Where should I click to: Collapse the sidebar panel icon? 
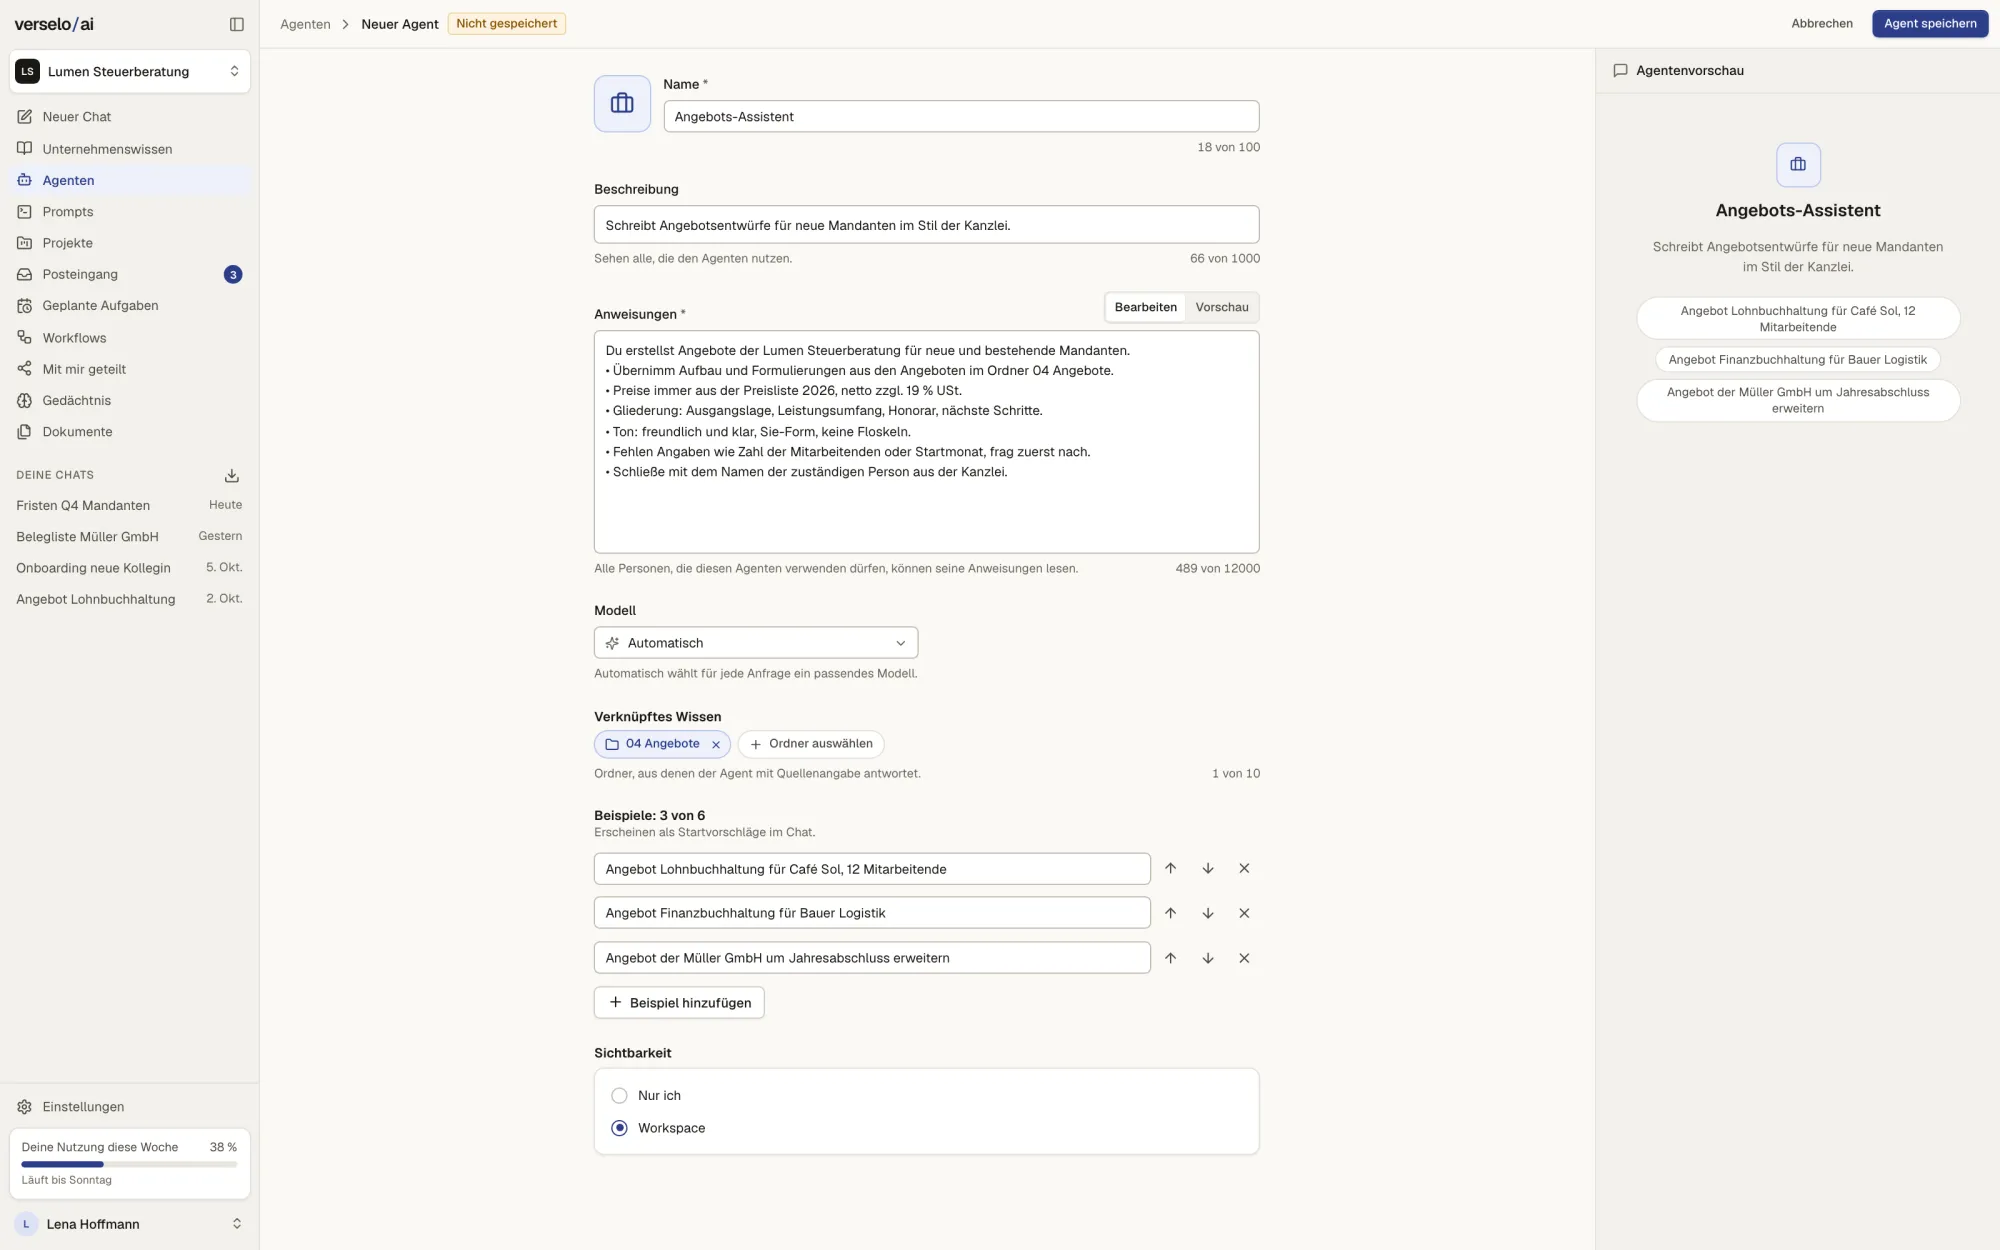click(237, 24)
